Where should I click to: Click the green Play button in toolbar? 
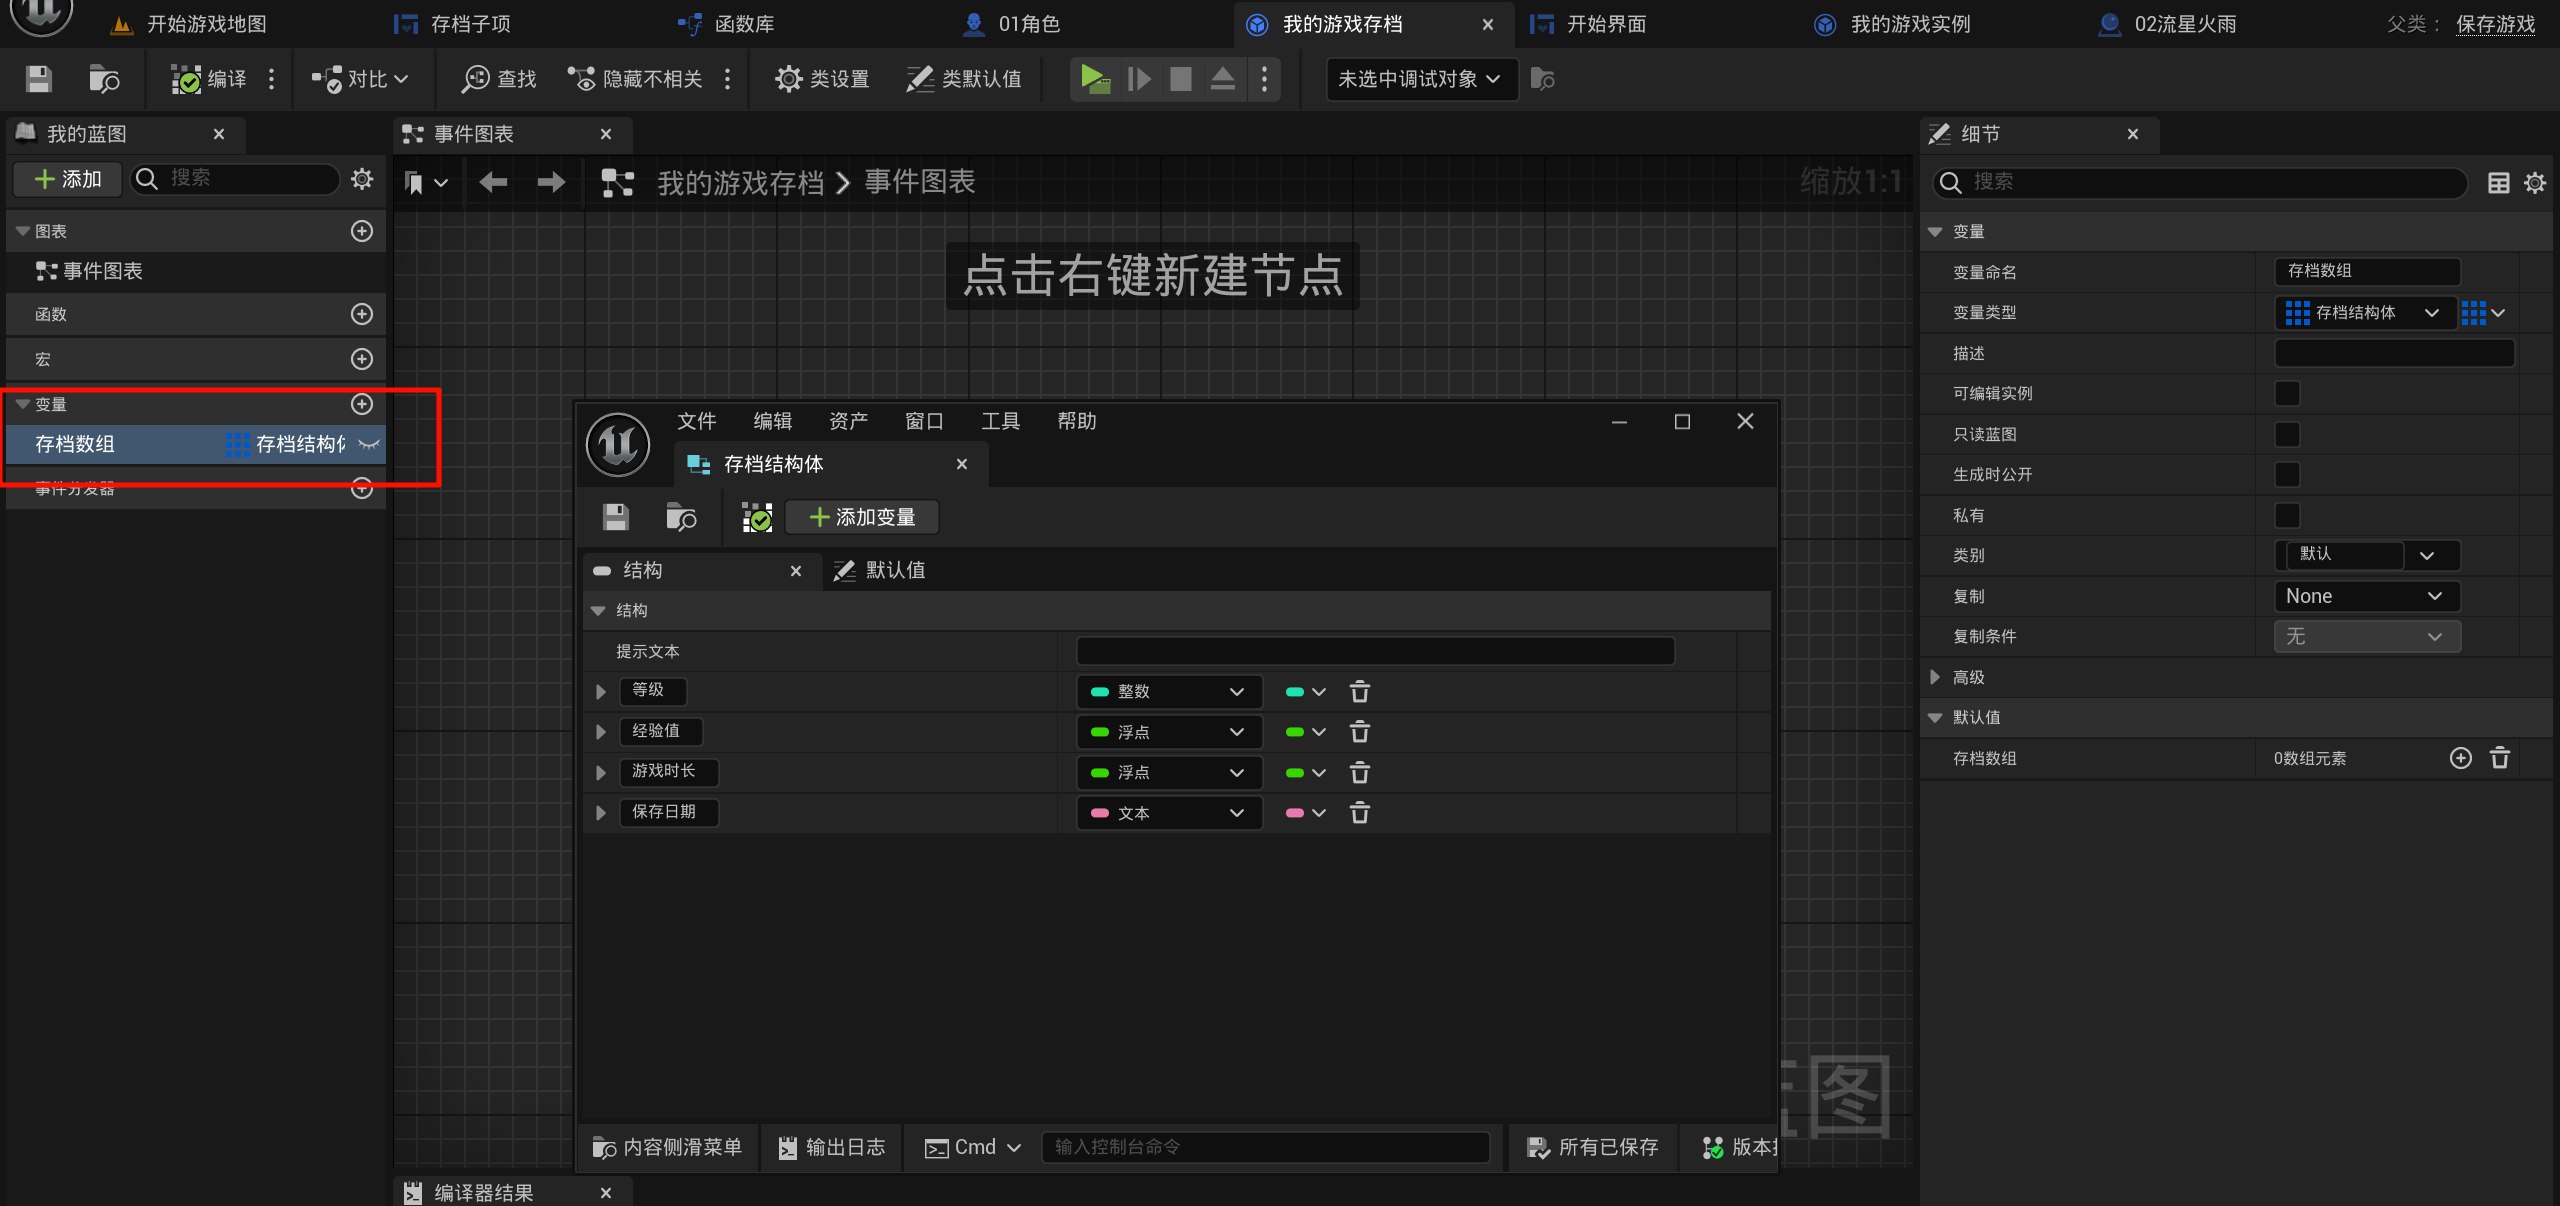click(x=1095, y=79)
